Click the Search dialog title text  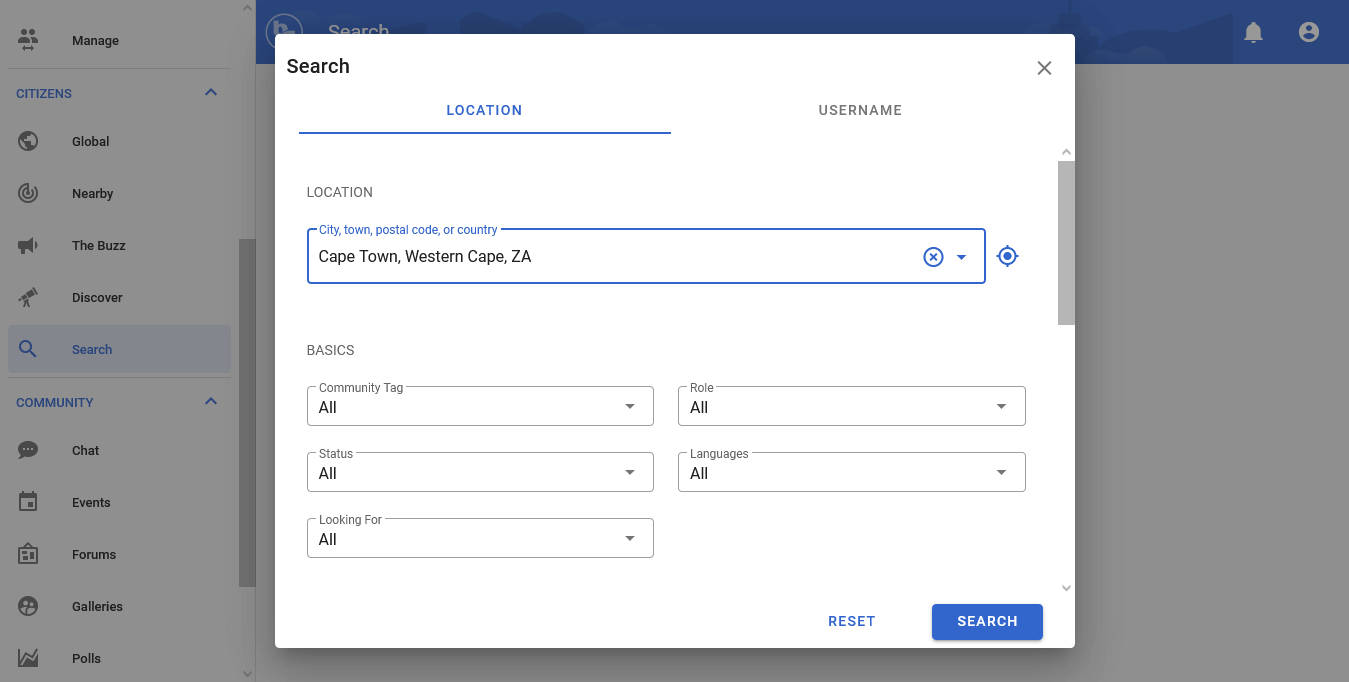[x=318, y=66]
